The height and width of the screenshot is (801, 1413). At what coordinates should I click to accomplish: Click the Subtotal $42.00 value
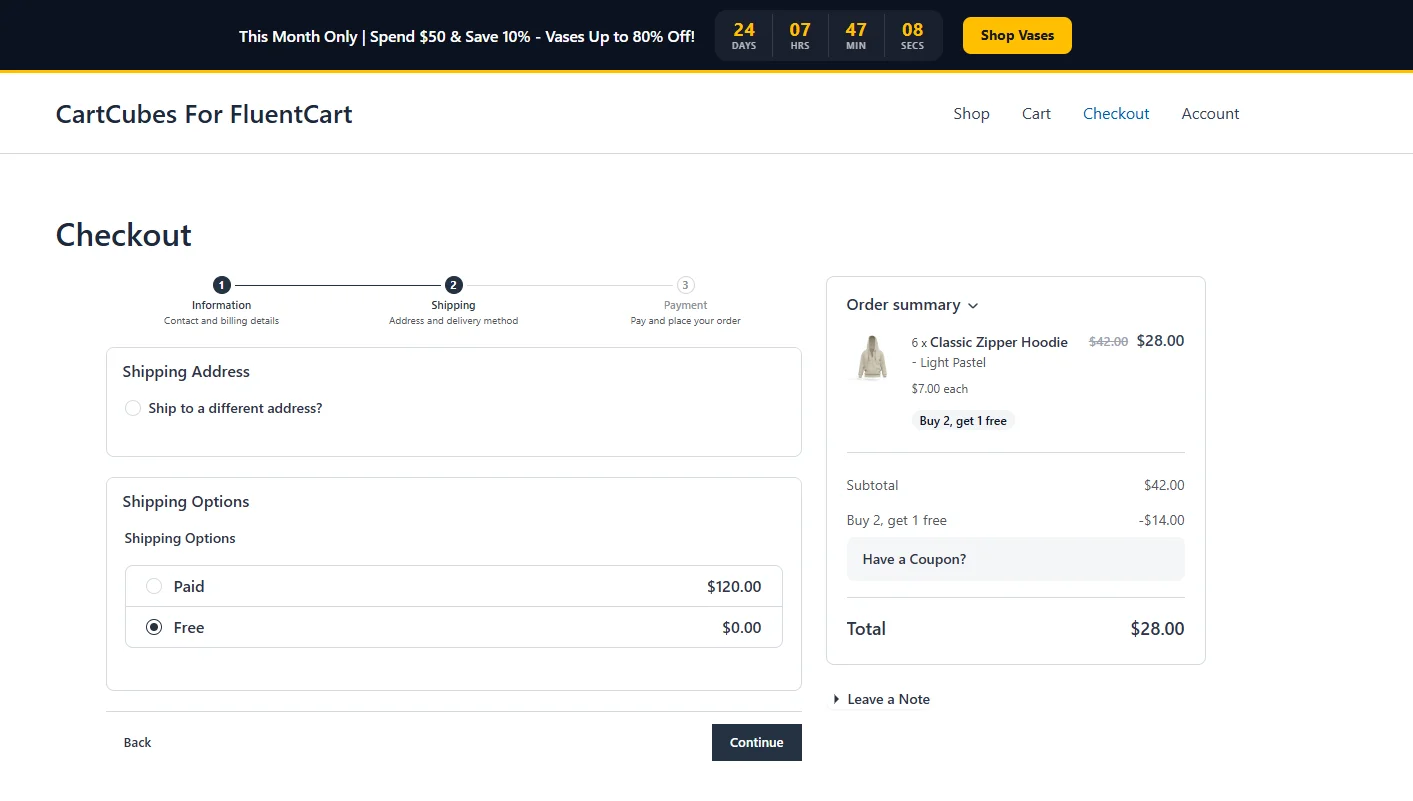(1164, 485)
